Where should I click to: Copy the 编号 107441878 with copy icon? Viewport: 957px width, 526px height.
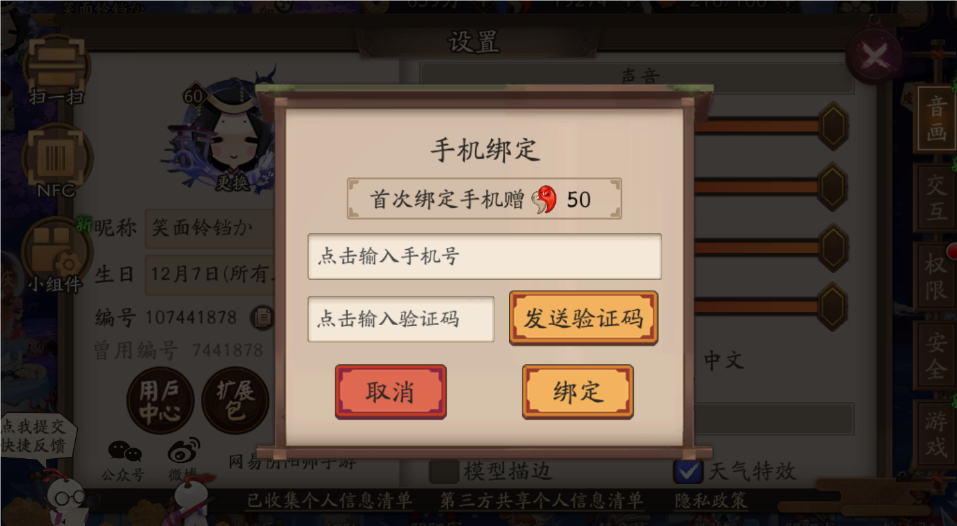tap(262, 317)
